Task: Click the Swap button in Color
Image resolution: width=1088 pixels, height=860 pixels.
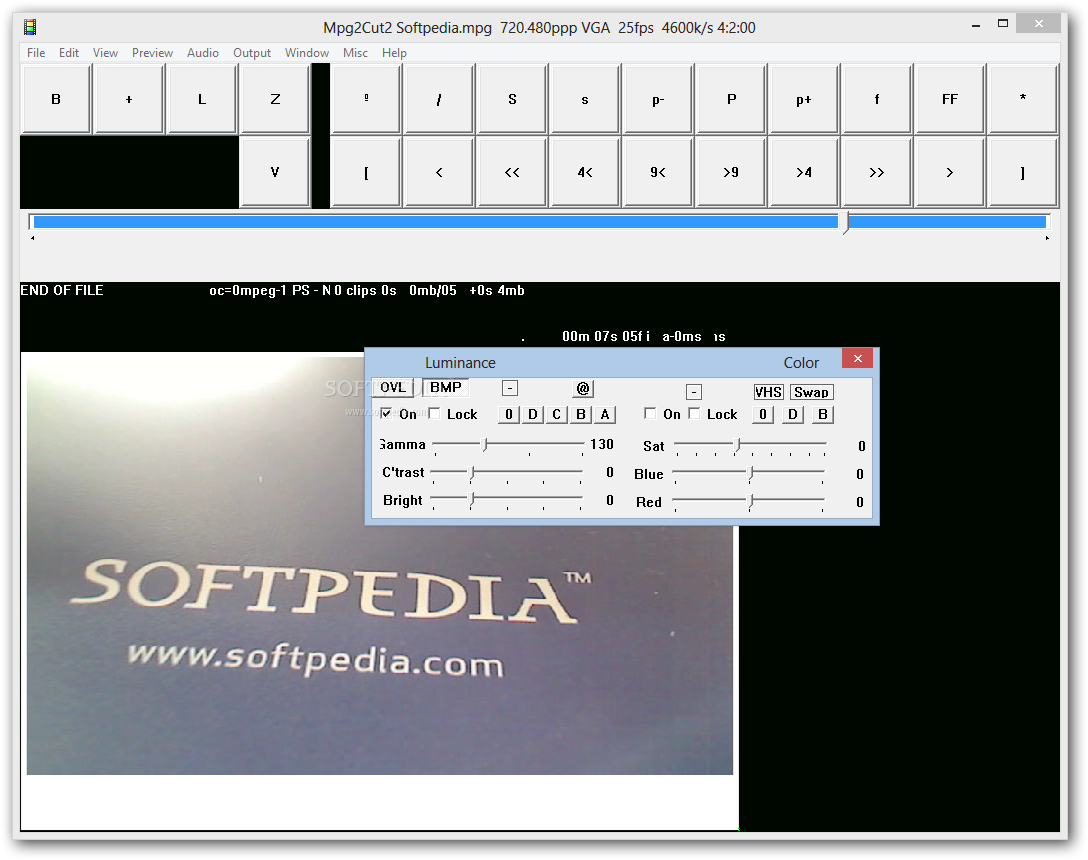Action: 811,392
